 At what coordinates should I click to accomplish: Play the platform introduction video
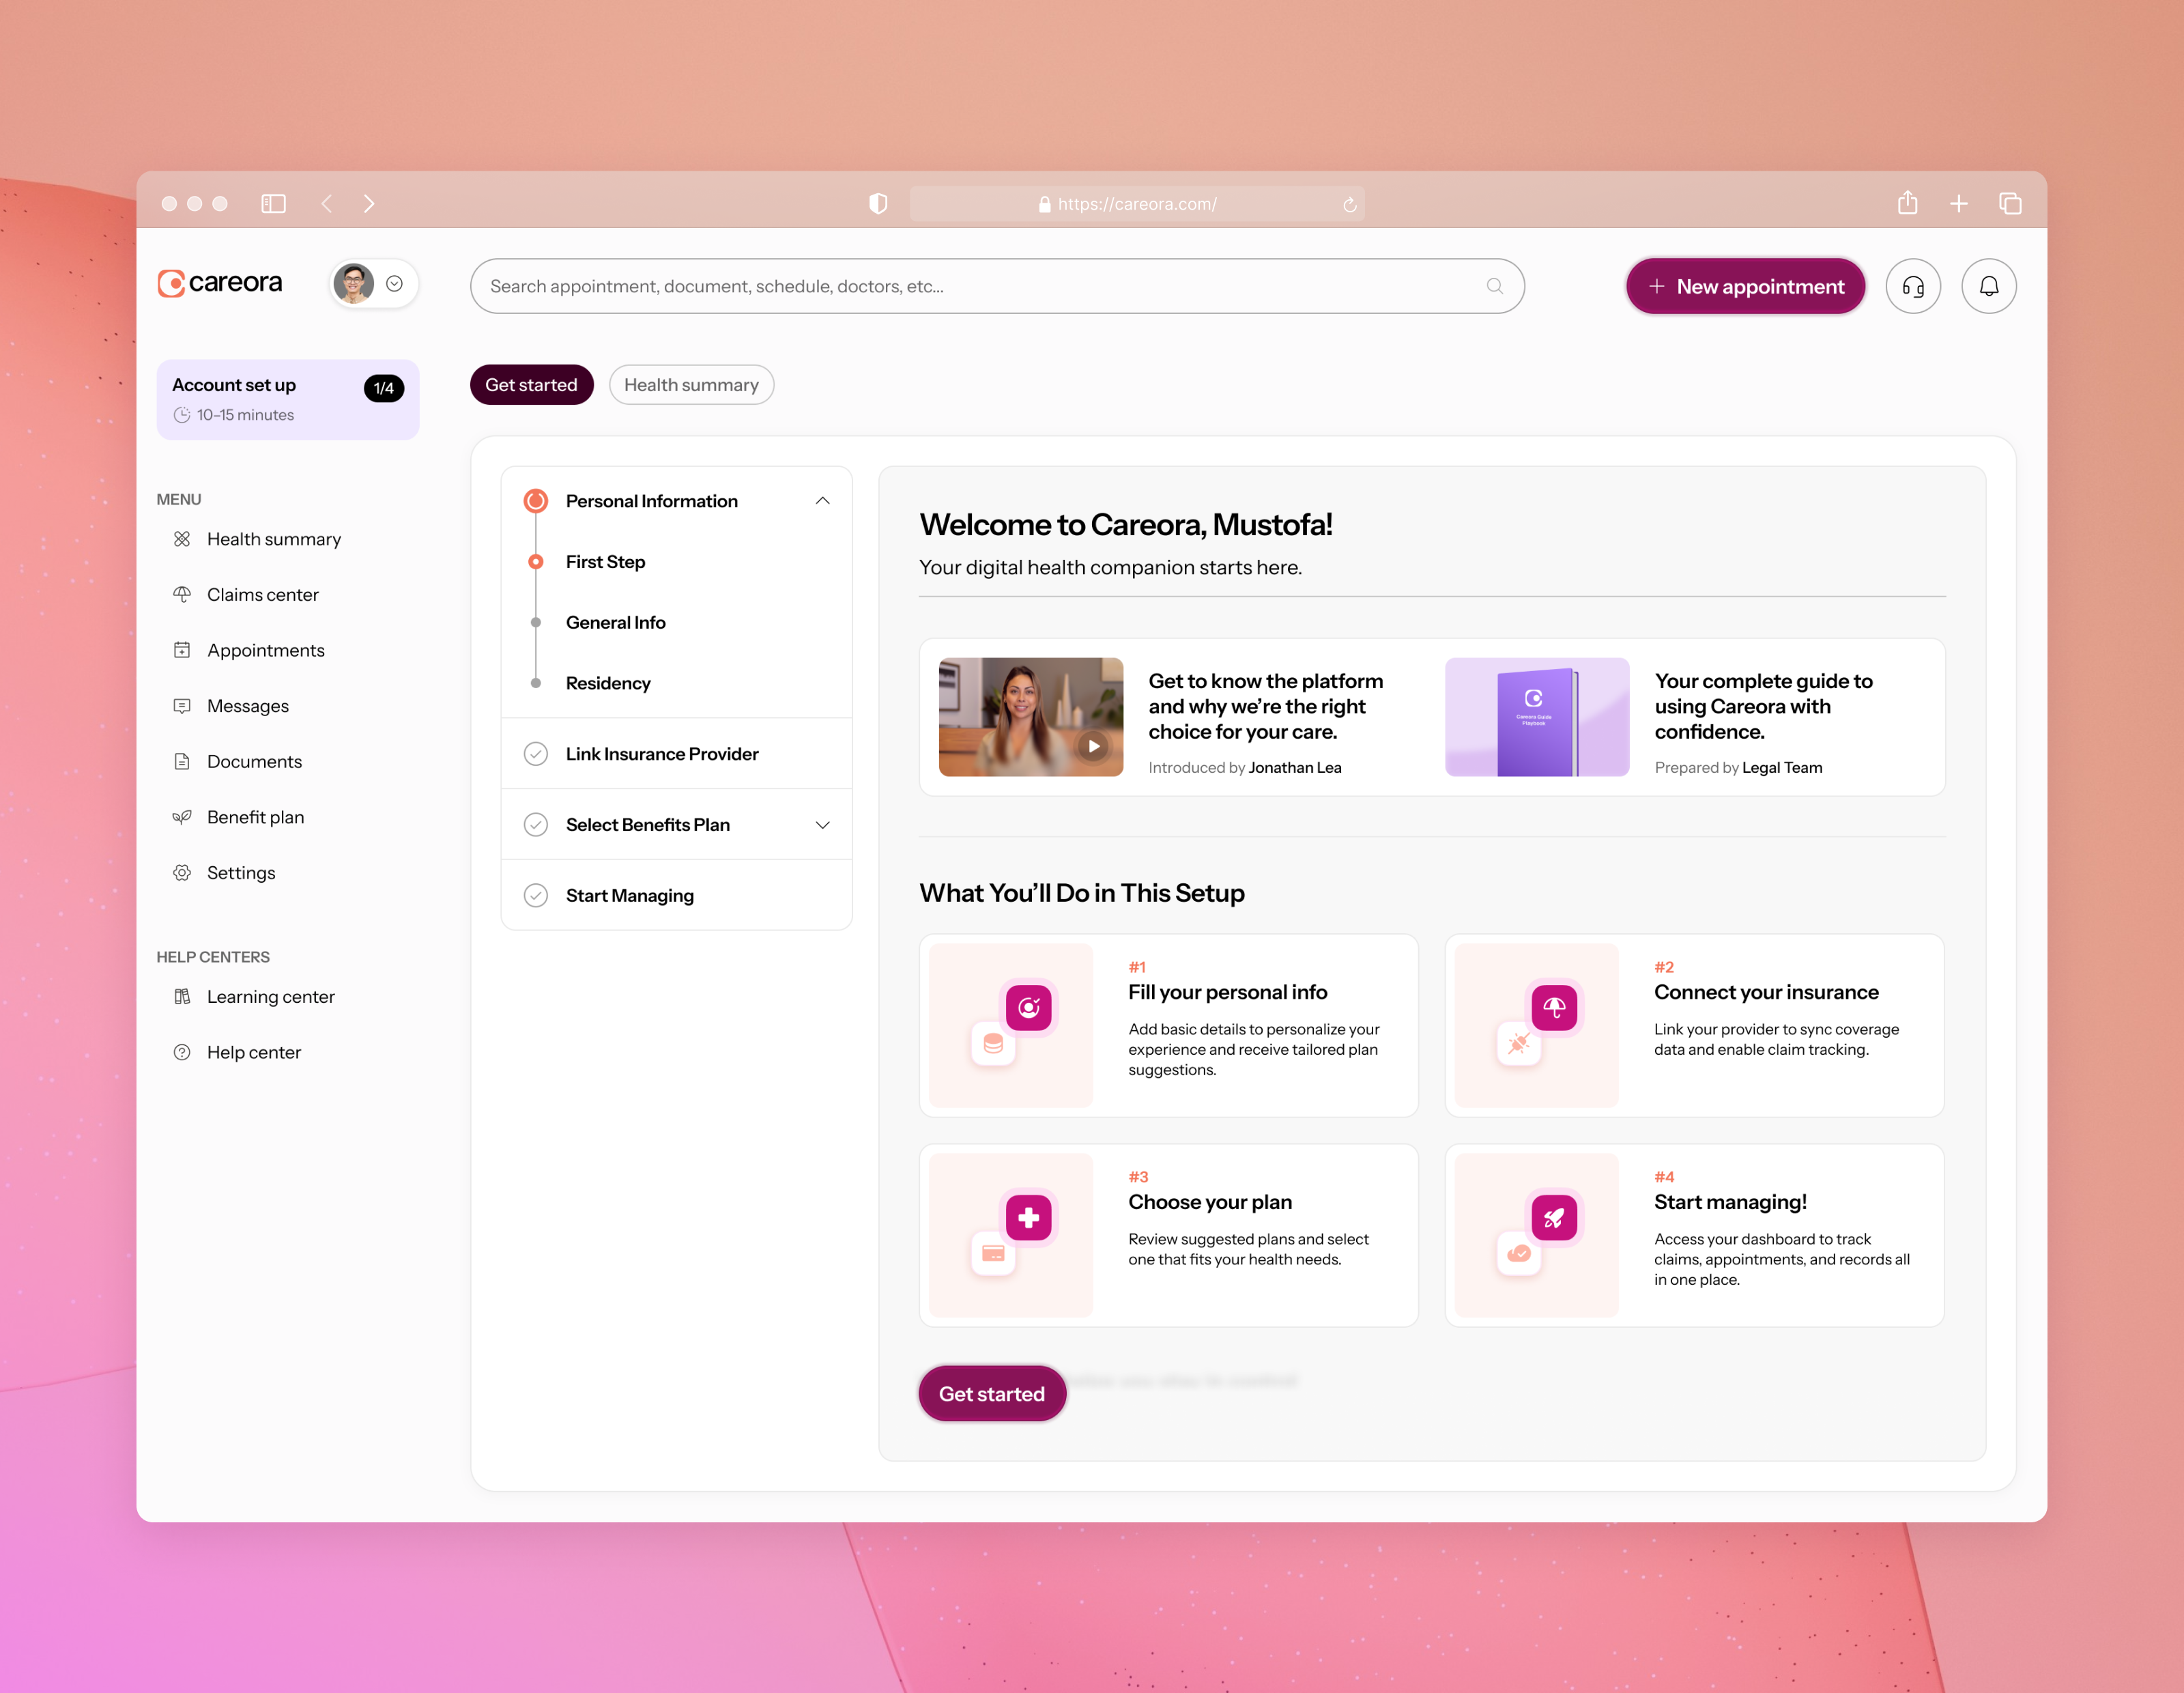[x=1093, y=746]
